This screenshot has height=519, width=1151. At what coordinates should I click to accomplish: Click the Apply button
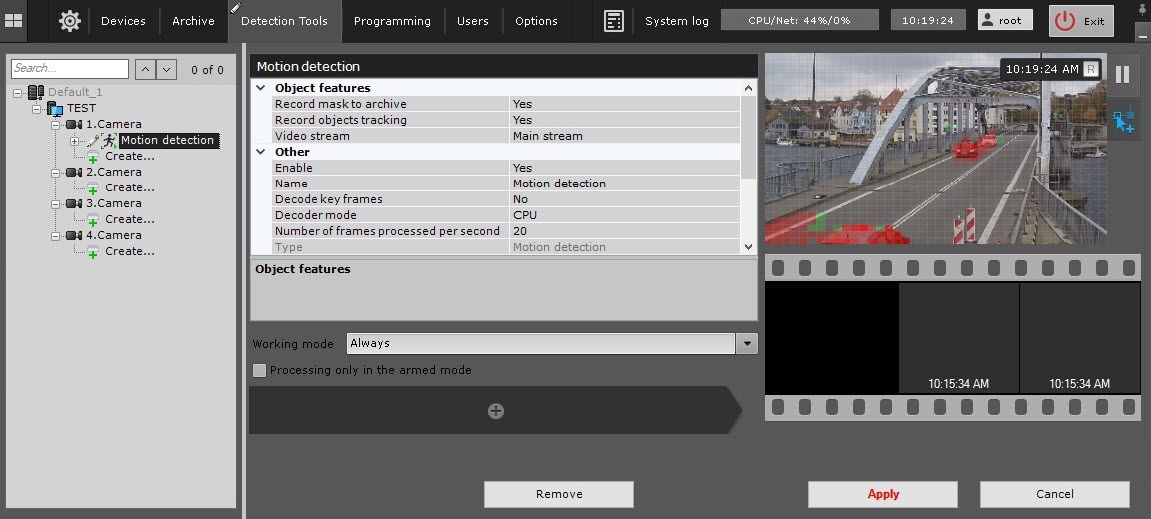[882, 494]
